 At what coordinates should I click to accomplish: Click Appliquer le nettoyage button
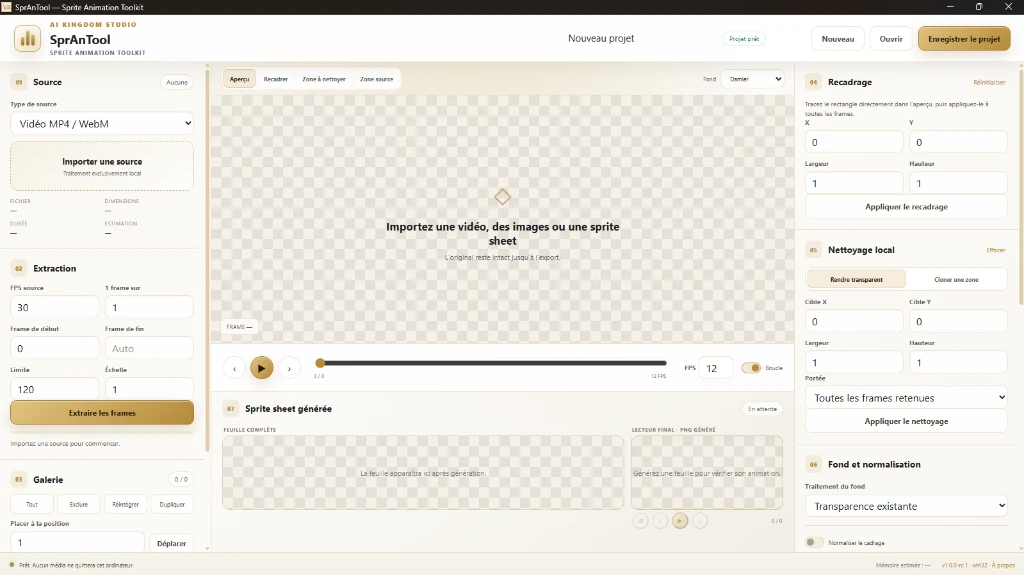[906, 421]
